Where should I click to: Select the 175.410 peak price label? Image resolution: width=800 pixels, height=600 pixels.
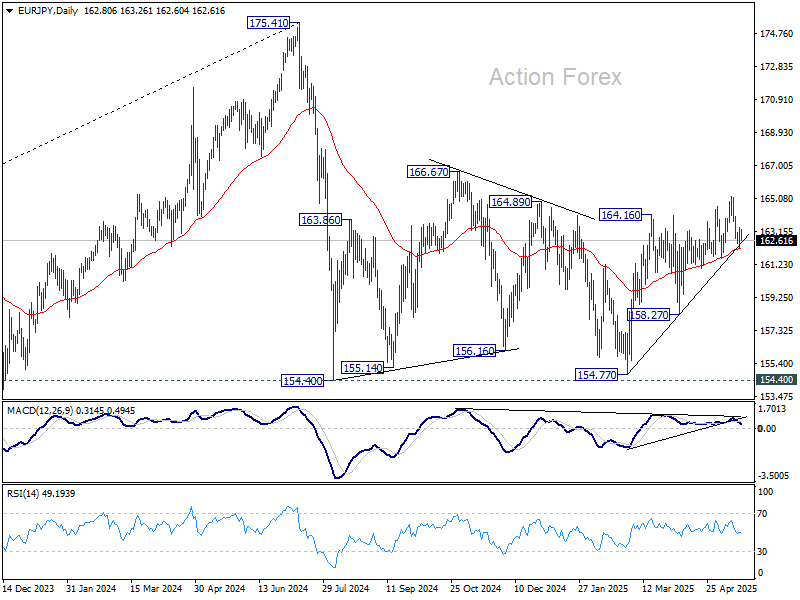[268, 23]
